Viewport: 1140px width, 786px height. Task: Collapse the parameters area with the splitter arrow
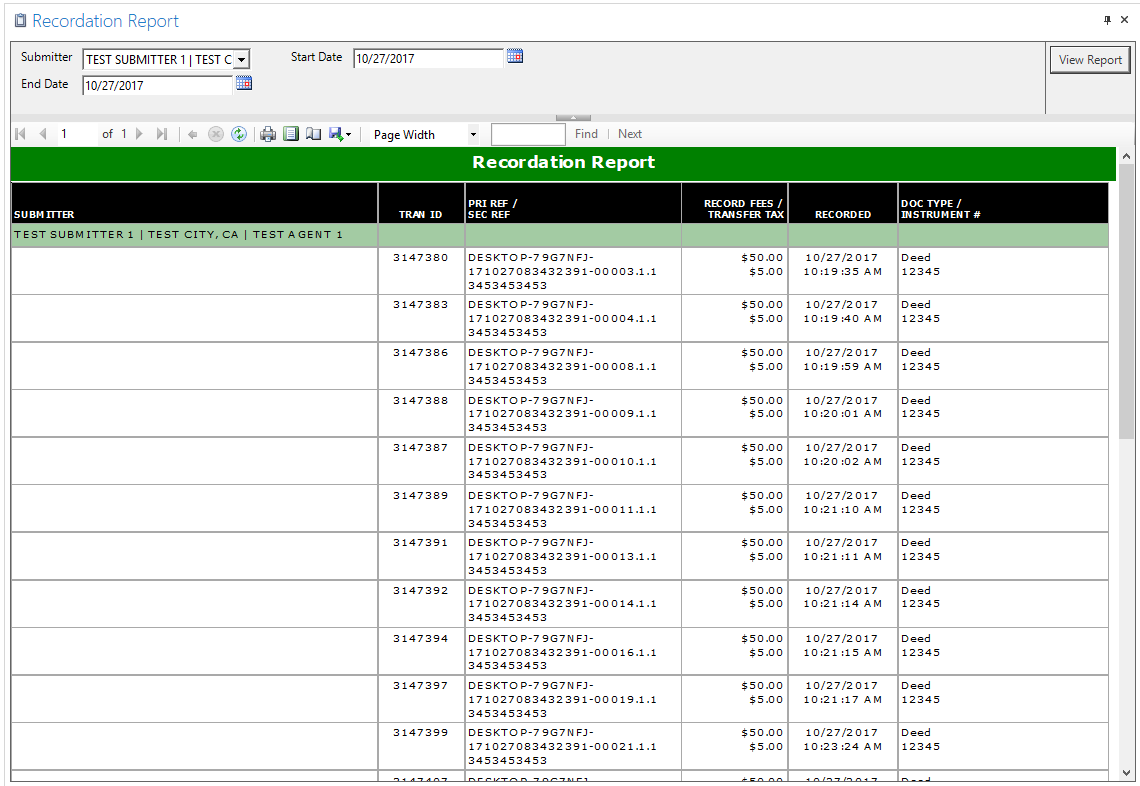pyautogui.click(x=573, y=118)
